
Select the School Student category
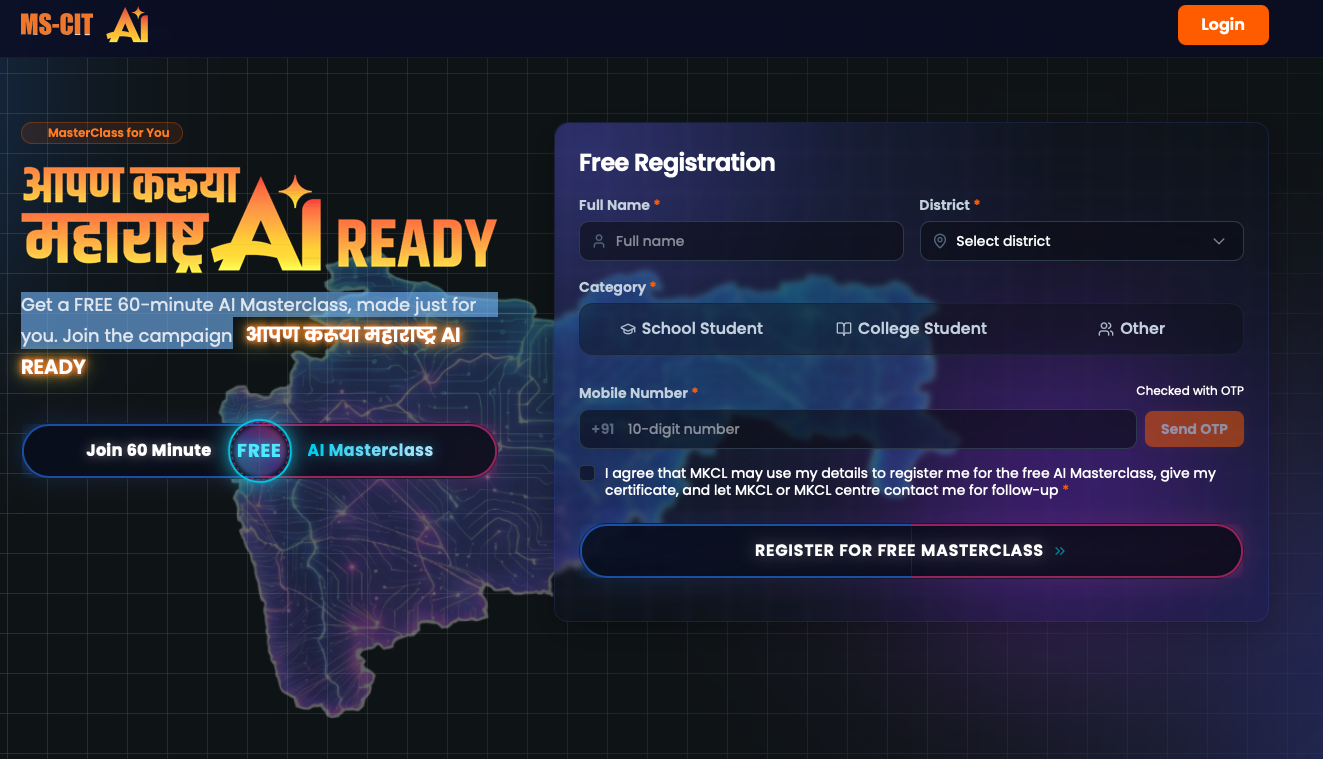pos(691,329)
